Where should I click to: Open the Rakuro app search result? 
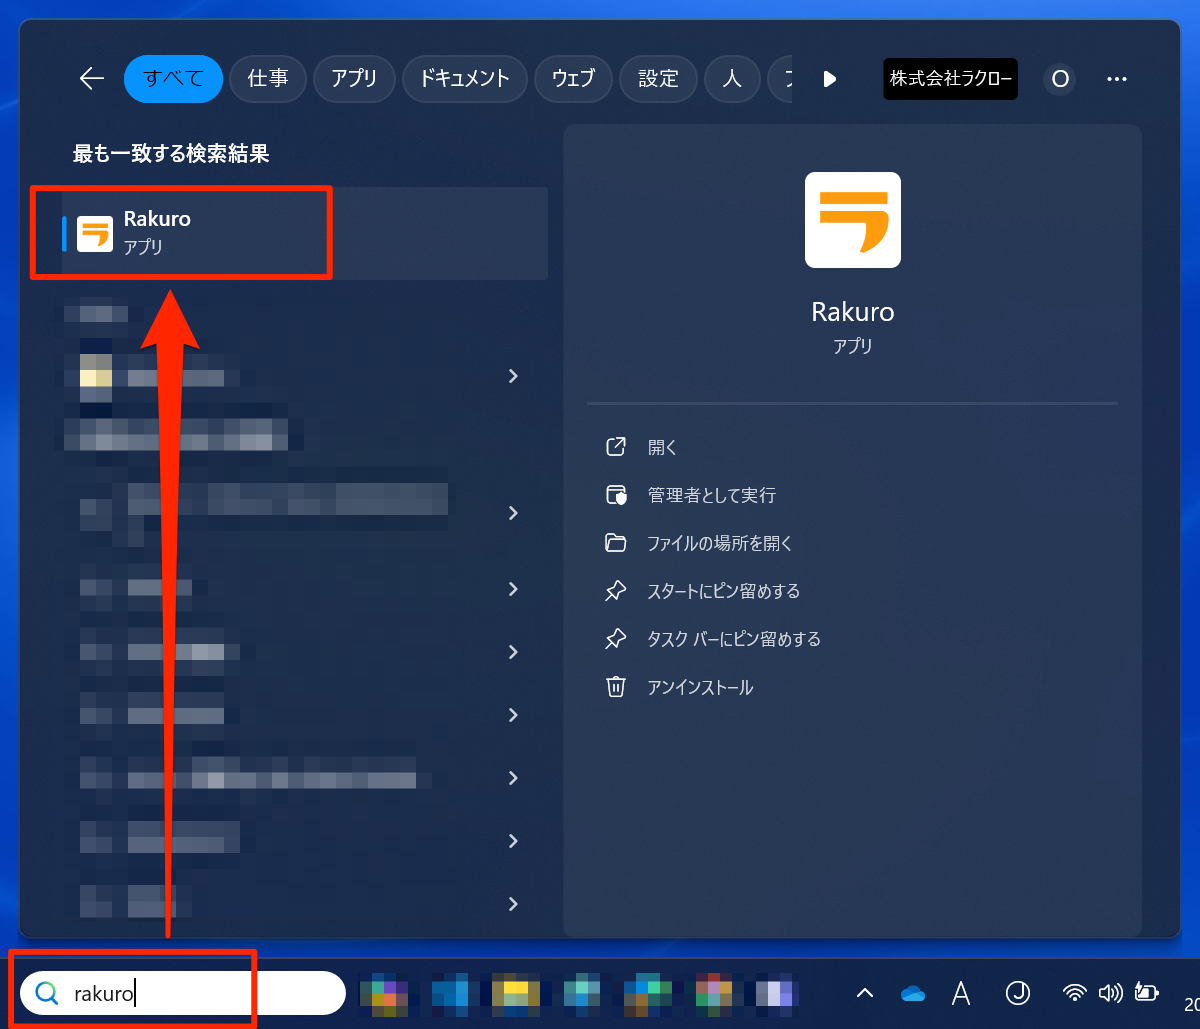(x=305, y=233)
